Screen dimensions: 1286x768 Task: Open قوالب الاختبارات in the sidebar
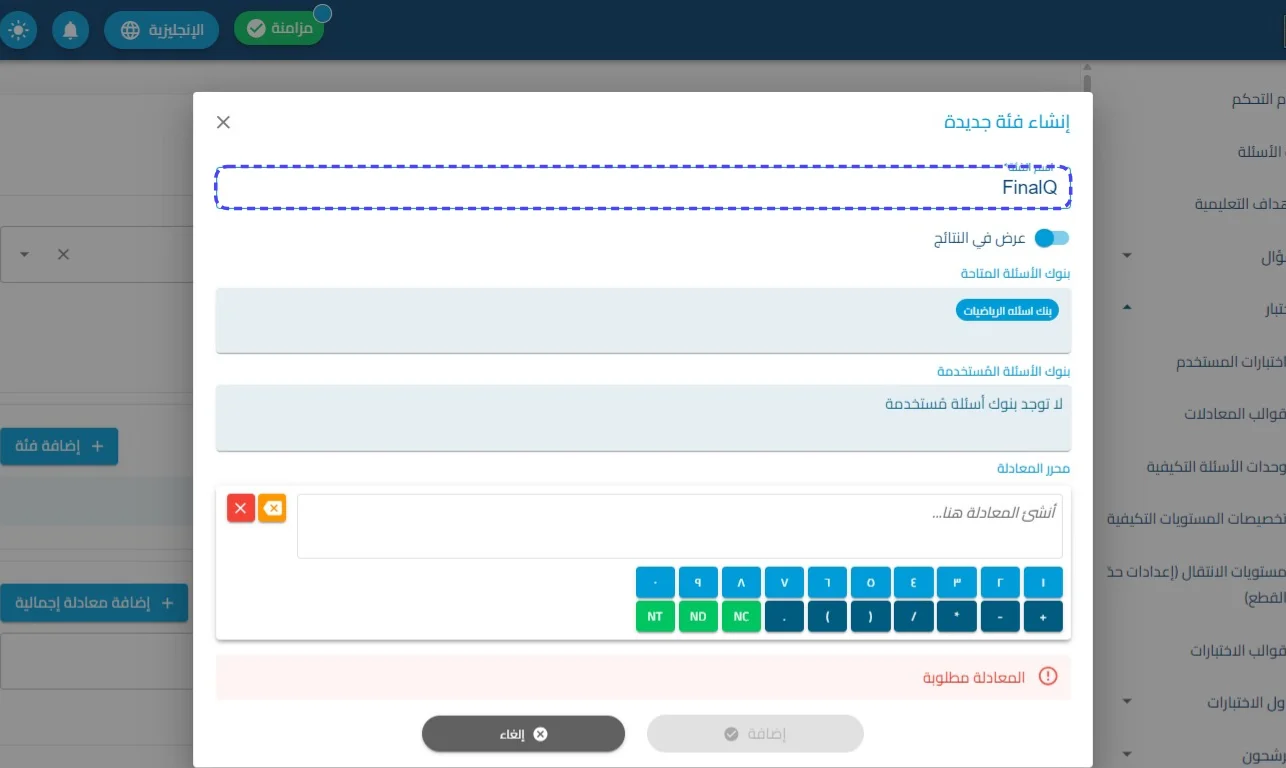[x=1237, y=650]
